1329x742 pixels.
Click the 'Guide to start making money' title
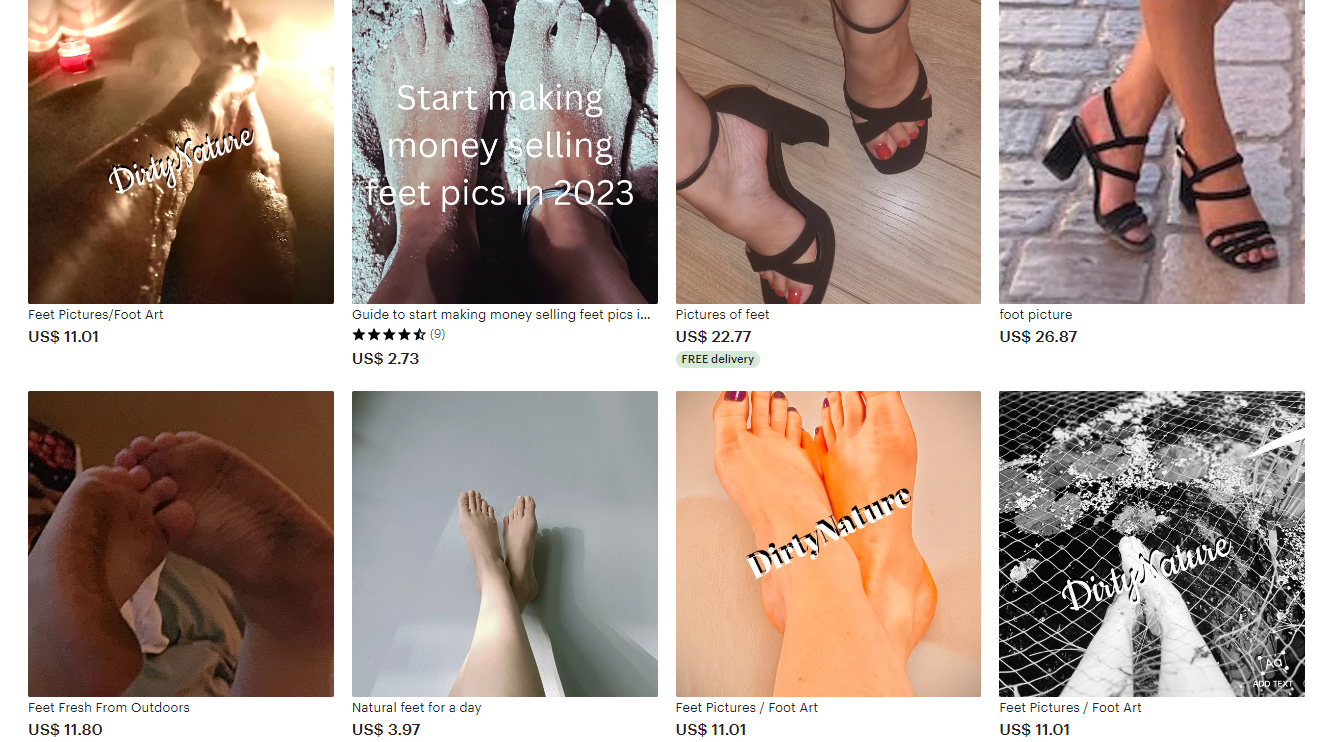pos(501,315)
